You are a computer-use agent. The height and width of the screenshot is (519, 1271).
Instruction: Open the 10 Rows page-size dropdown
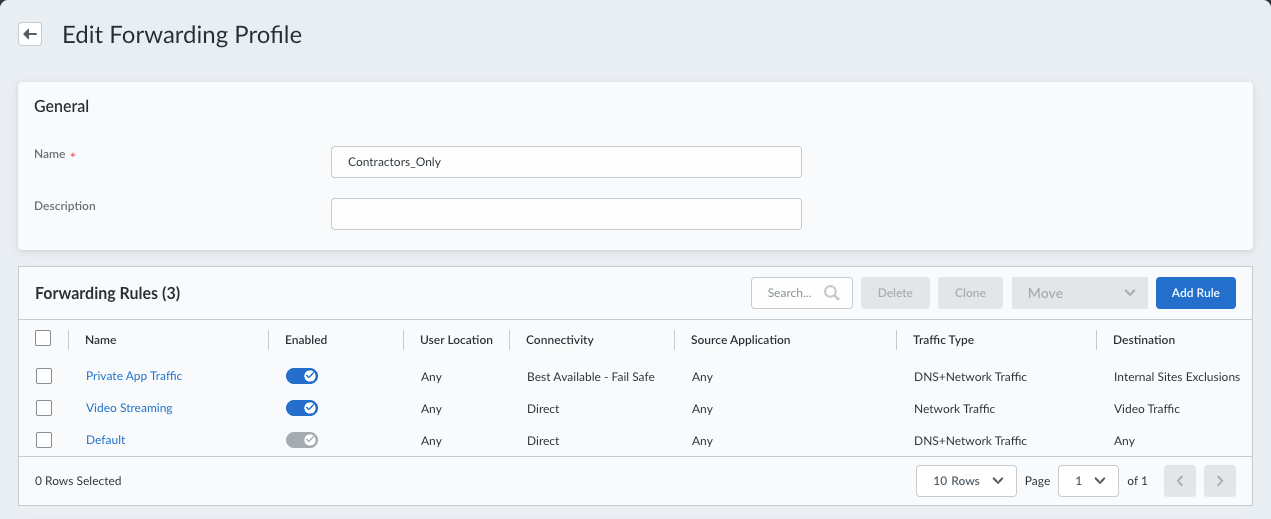pyautogui.click(x=966, y=481)
